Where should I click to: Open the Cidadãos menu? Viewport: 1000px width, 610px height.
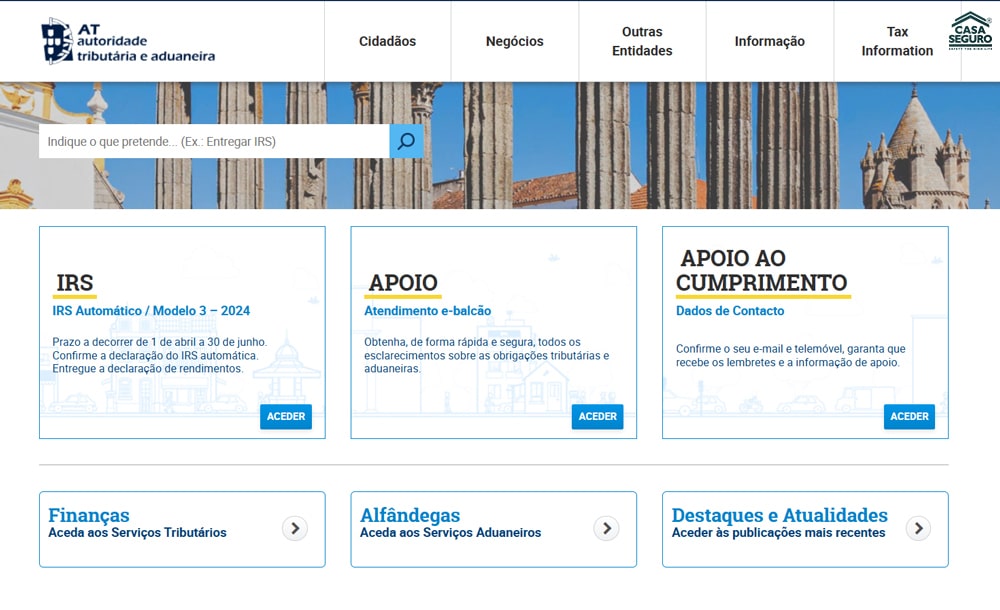pyautogui.click(x=387, y=41)
